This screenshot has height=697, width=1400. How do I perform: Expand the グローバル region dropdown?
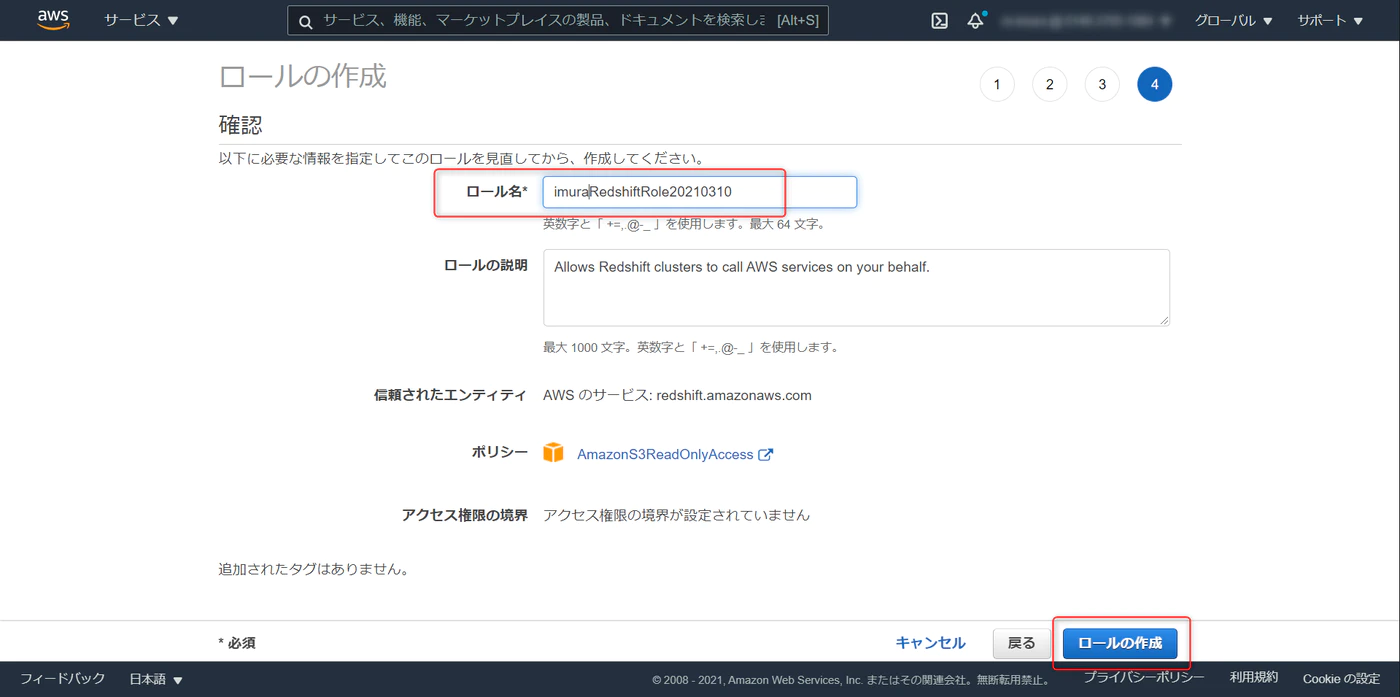click(1233, 20)
